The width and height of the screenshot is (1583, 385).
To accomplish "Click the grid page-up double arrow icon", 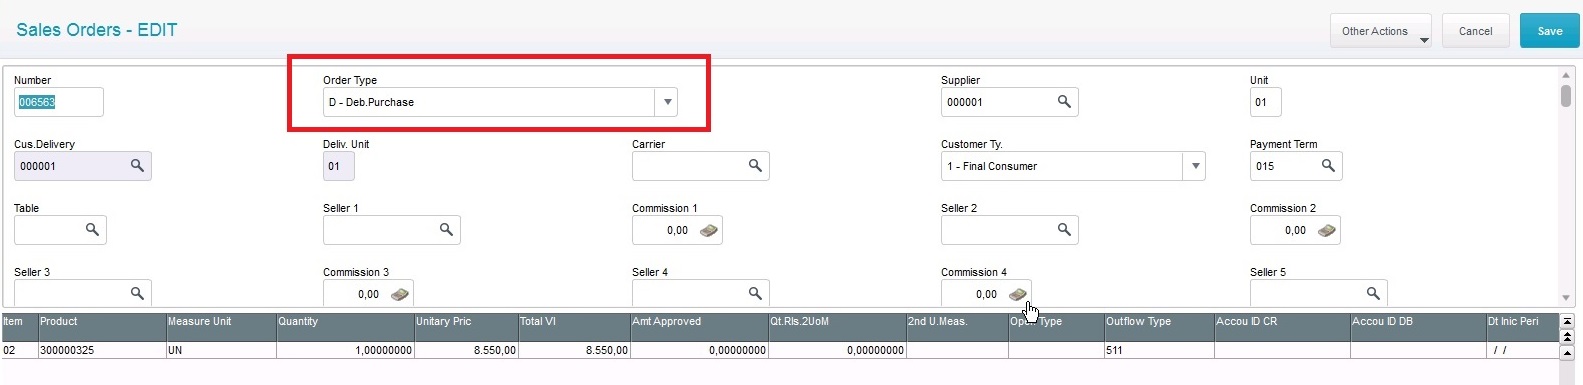I will pyautogui.click(x=1567, y=336).
